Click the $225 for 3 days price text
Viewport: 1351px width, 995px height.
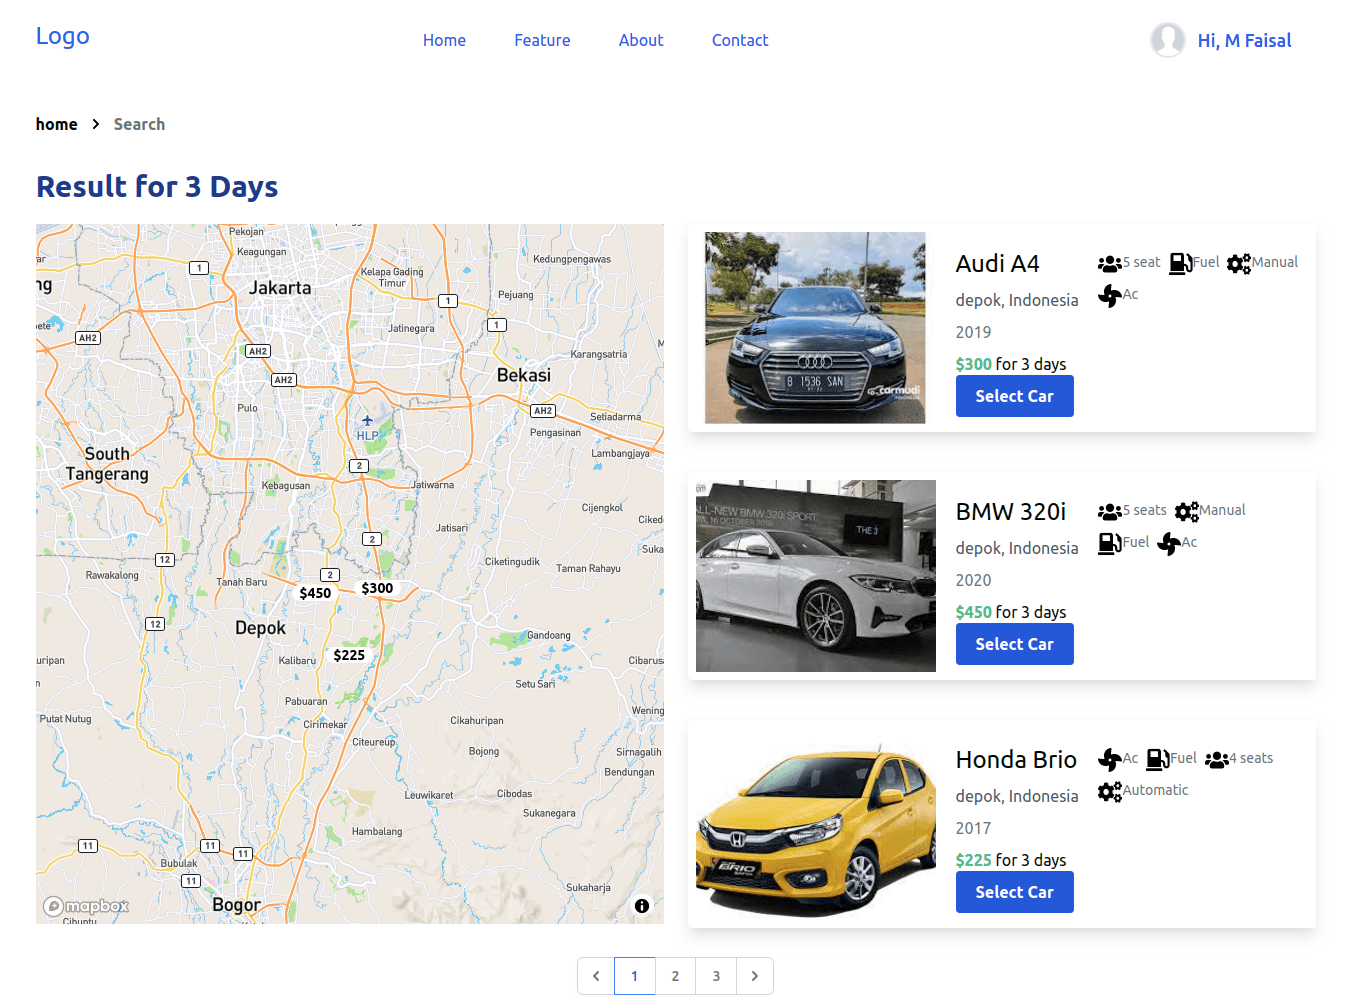1011,860
